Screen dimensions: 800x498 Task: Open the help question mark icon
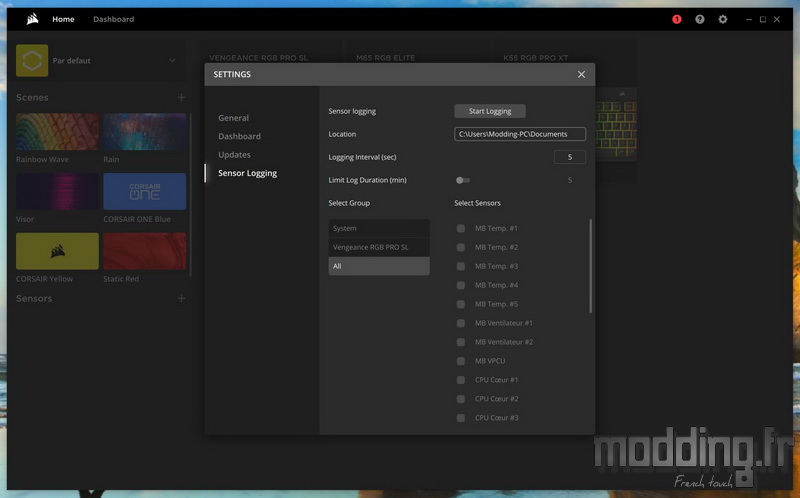coord(699,19)
